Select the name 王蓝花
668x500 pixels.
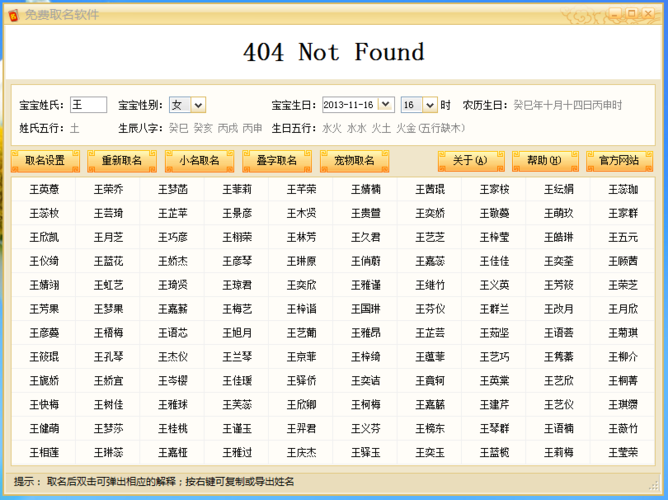pyautogui.click(x=108, y=261)
